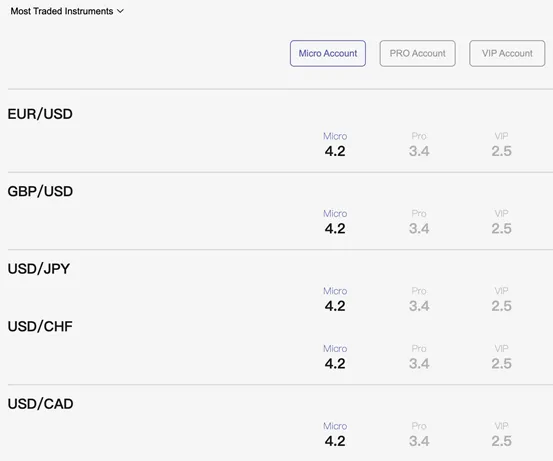Click the USD/CHF Micro spread value
Screen dimensions: 553x461
[335, 364]
